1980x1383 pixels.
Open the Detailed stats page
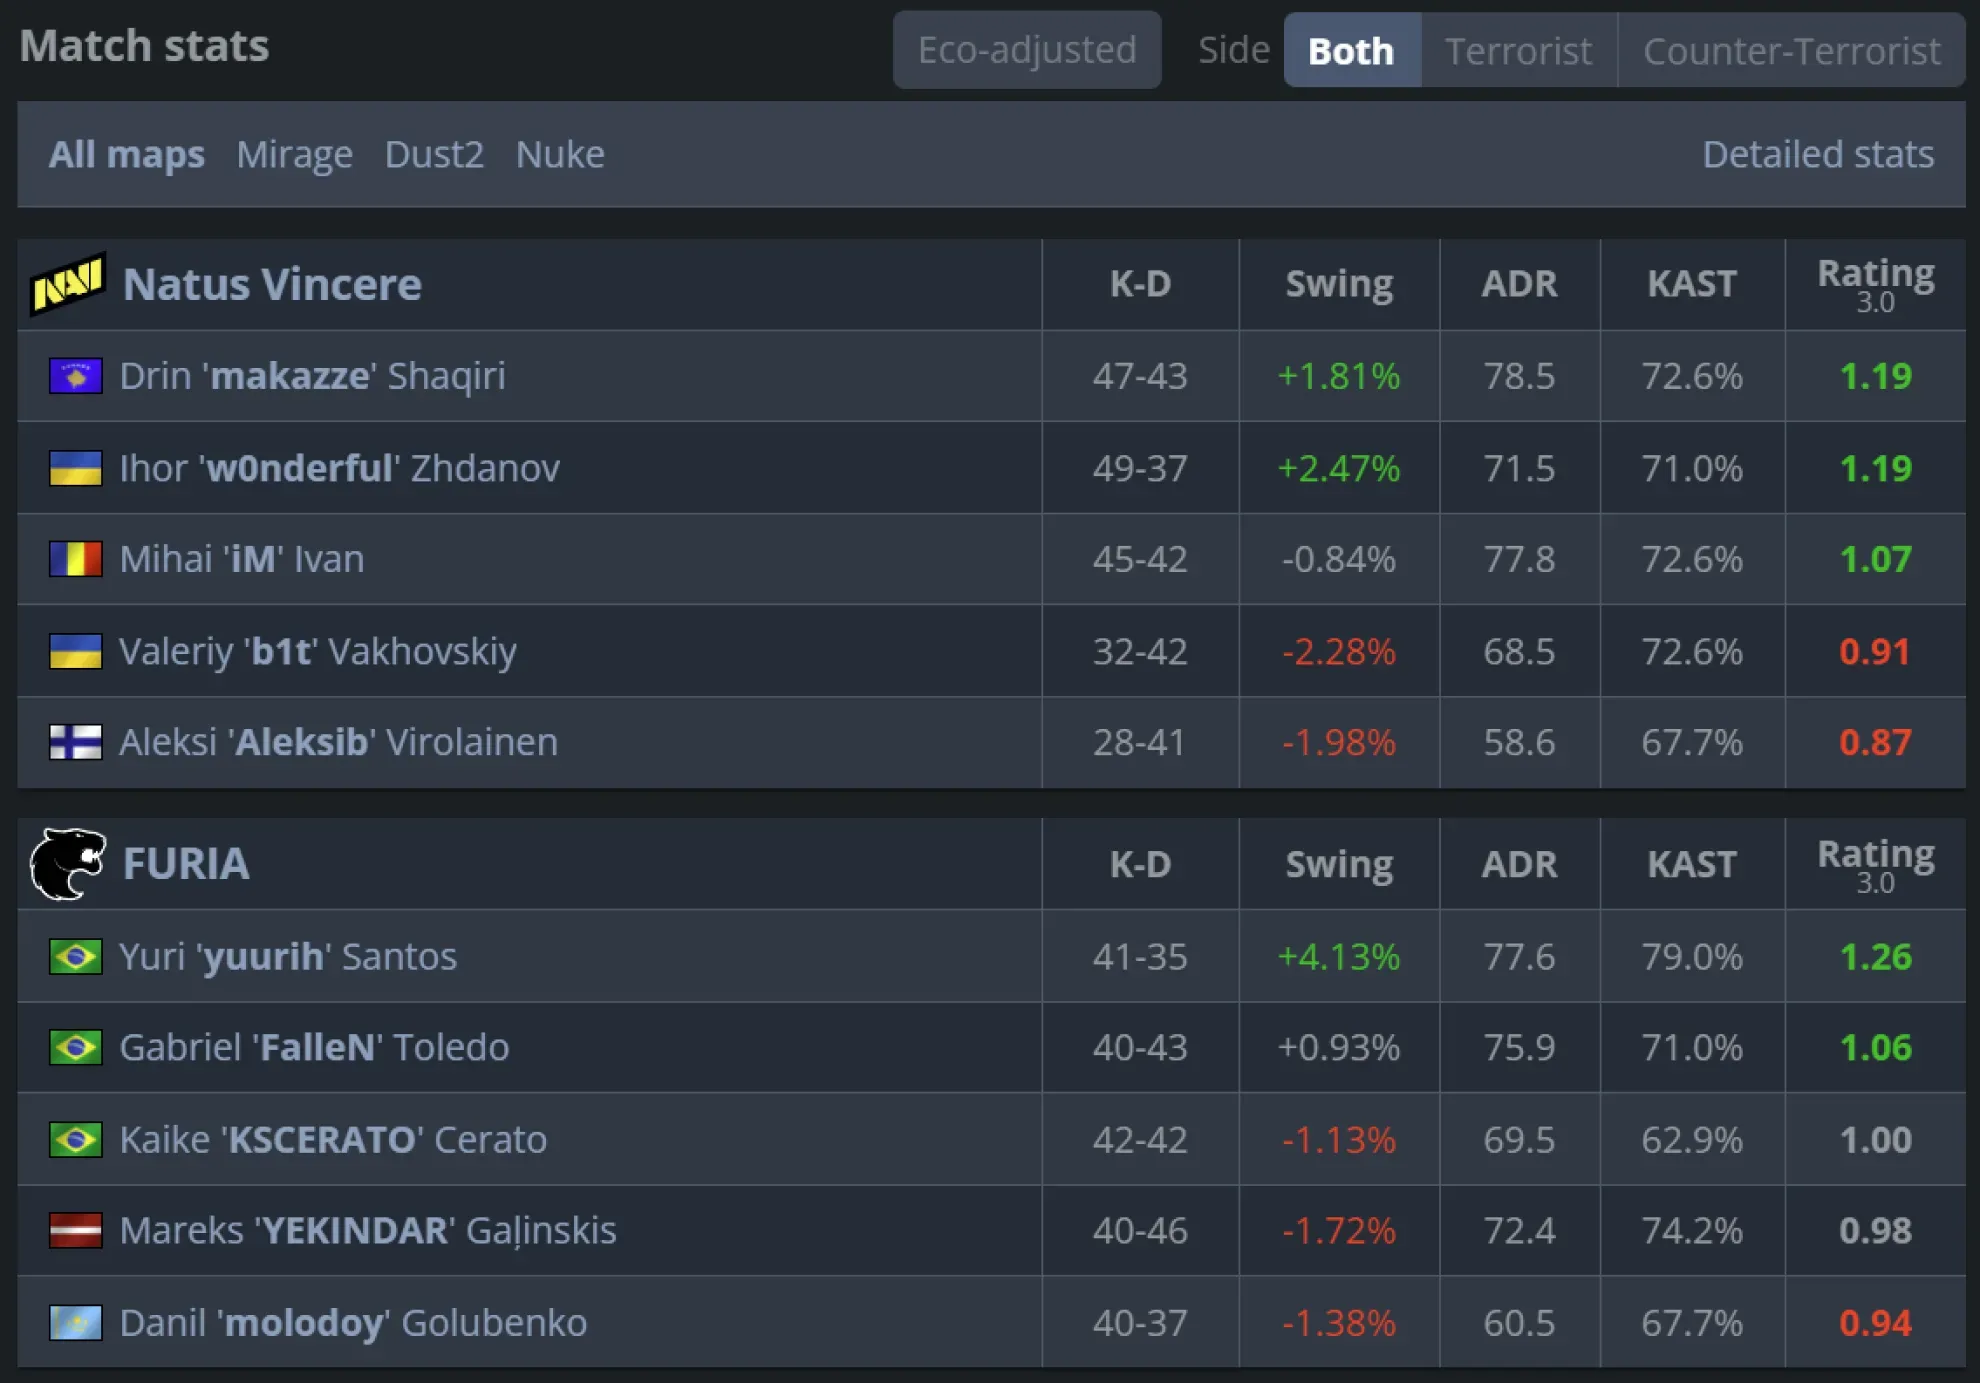click(x=1817, y=154)
